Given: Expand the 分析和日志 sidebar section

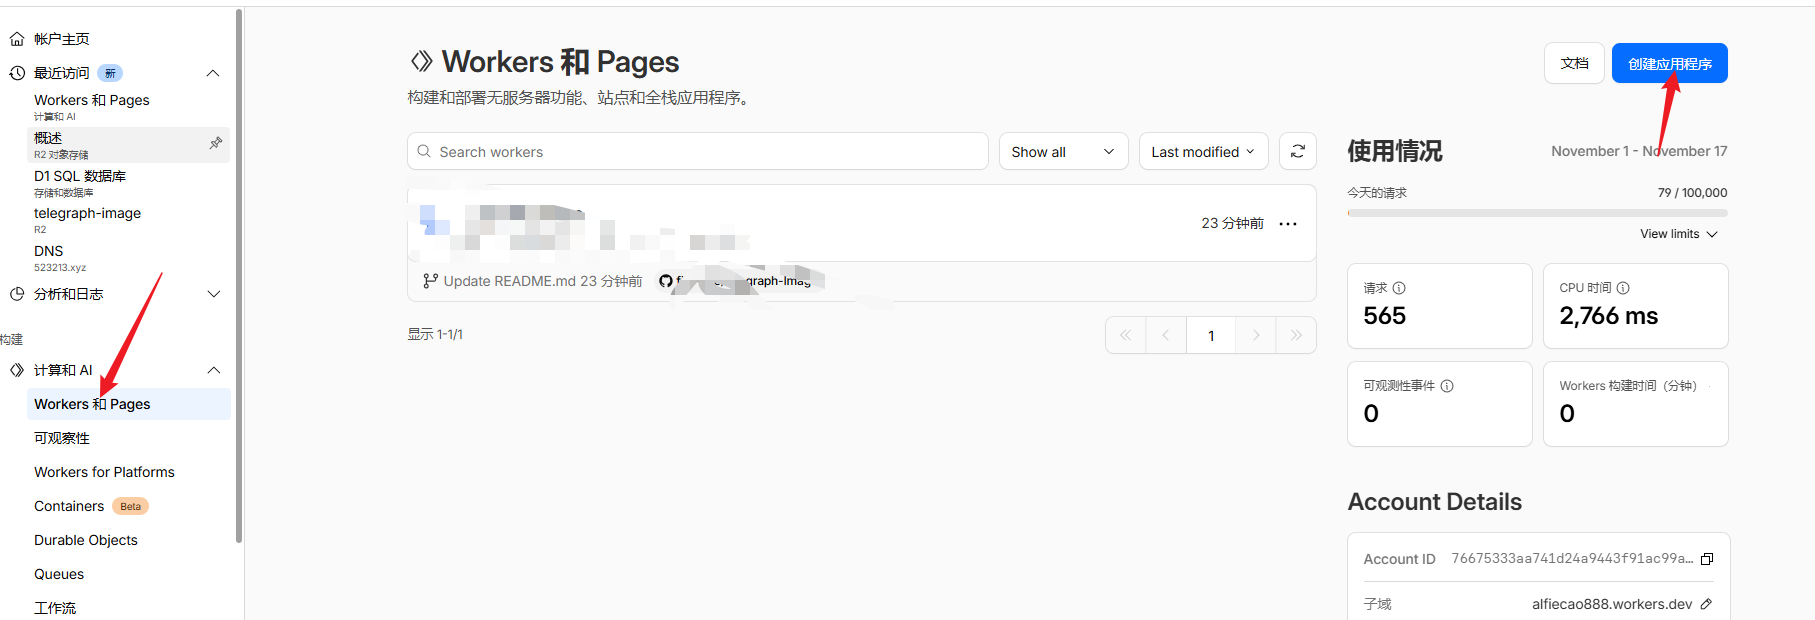Looking at the screenshot, I should click(x=213, y=294).
